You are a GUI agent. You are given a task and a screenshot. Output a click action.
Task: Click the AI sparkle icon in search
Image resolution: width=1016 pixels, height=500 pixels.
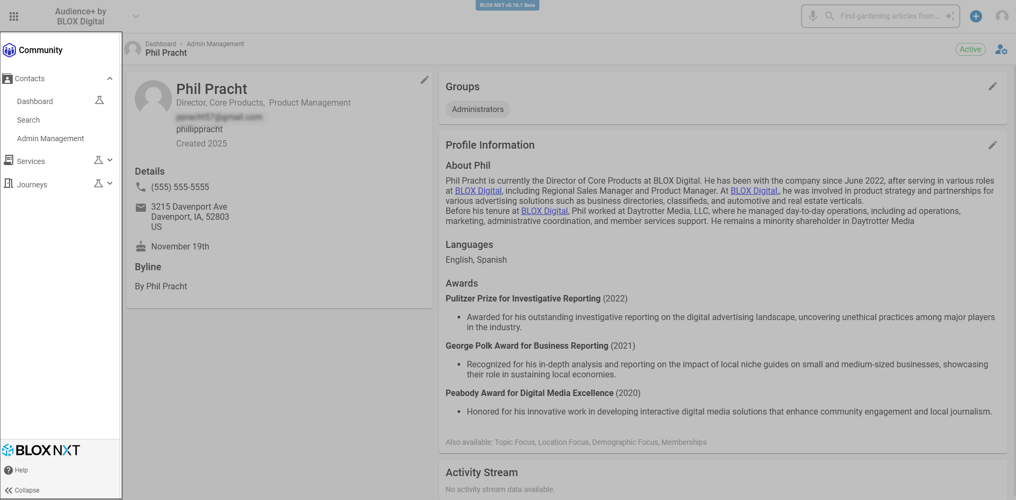tap(949, 16)
